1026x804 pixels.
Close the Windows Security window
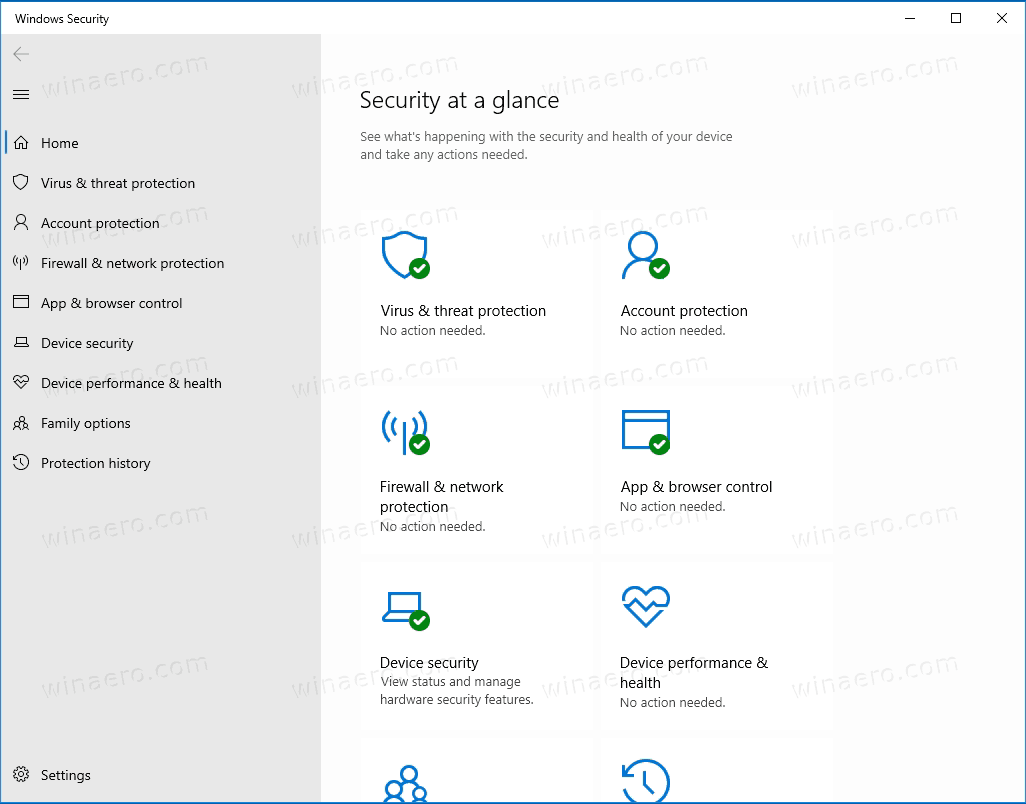(x=1002, y=18)
